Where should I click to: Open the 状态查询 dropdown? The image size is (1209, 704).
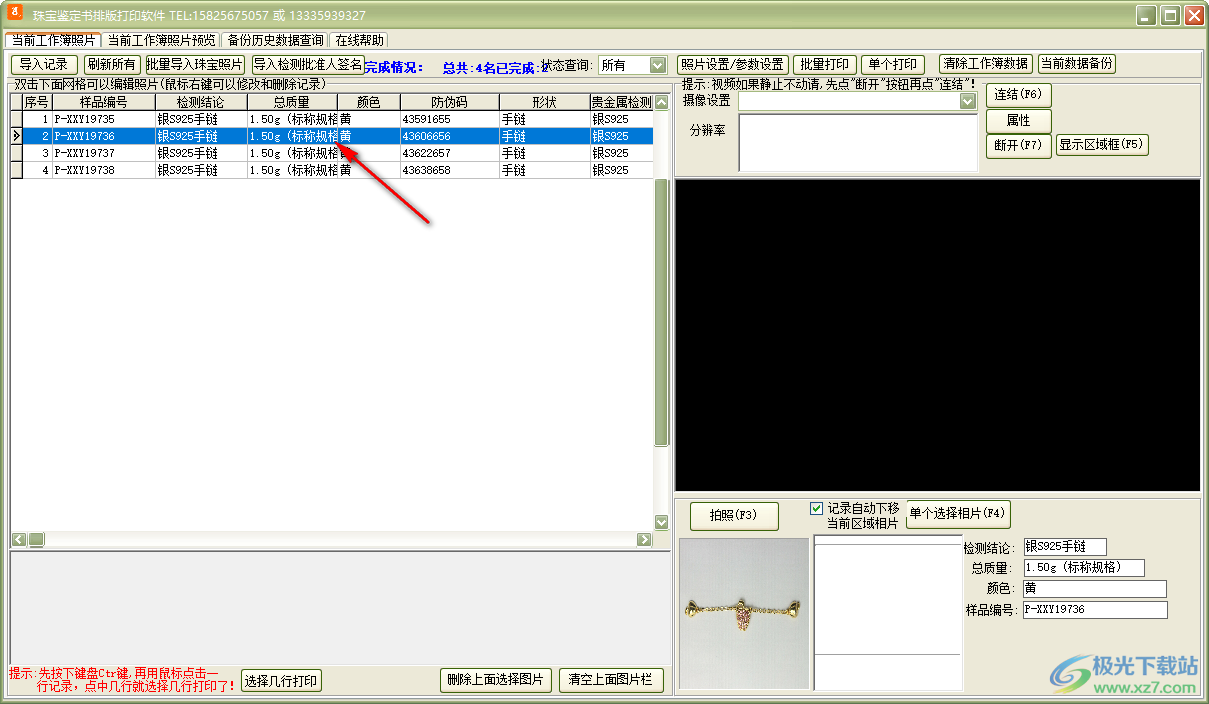[657, 65]
